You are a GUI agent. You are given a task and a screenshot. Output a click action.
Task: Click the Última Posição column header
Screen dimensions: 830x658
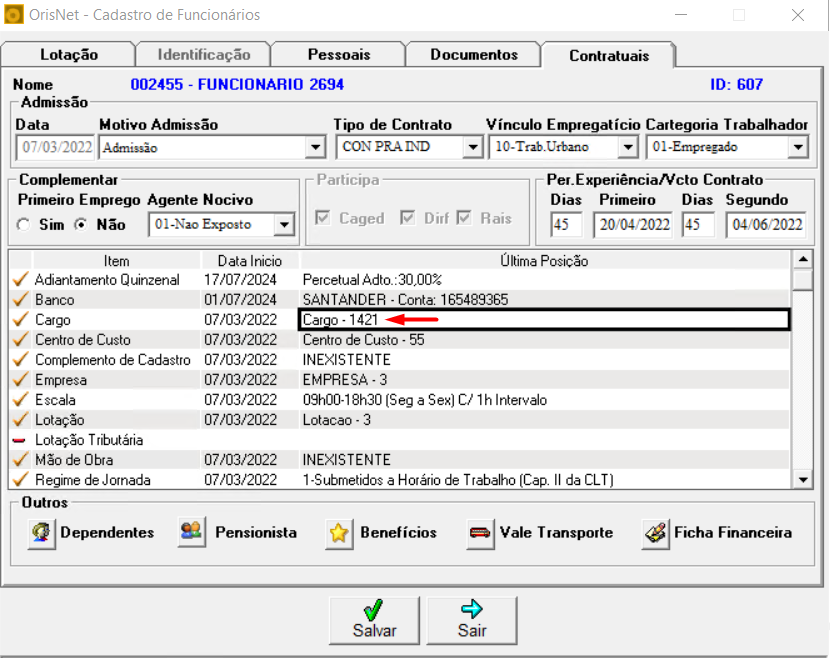[x=544, y=261]
